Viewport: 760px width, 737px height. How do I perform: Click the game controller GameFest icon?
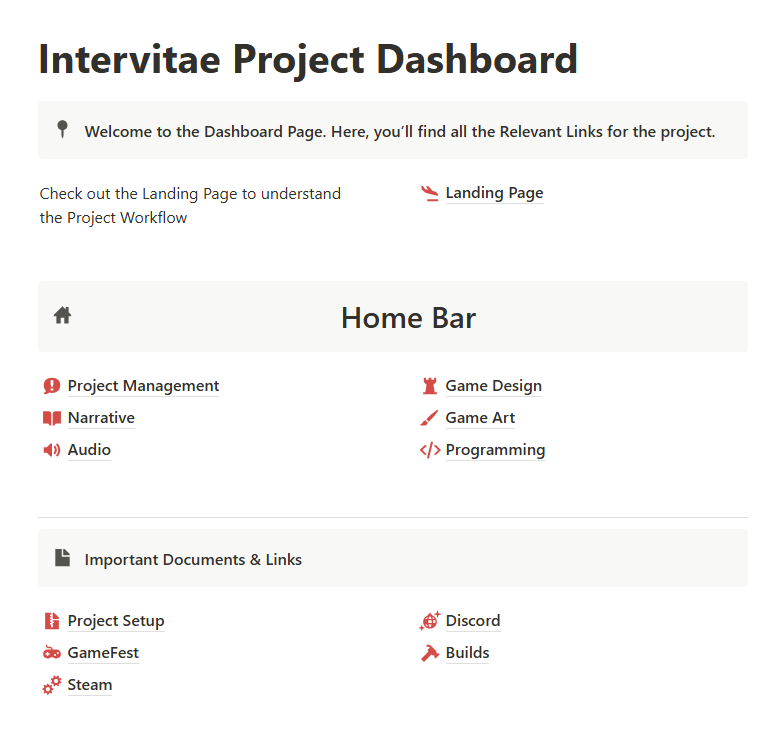(52, 653)
